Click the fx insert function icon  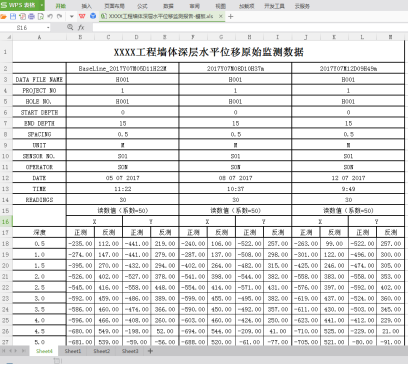tap(81, 27)
